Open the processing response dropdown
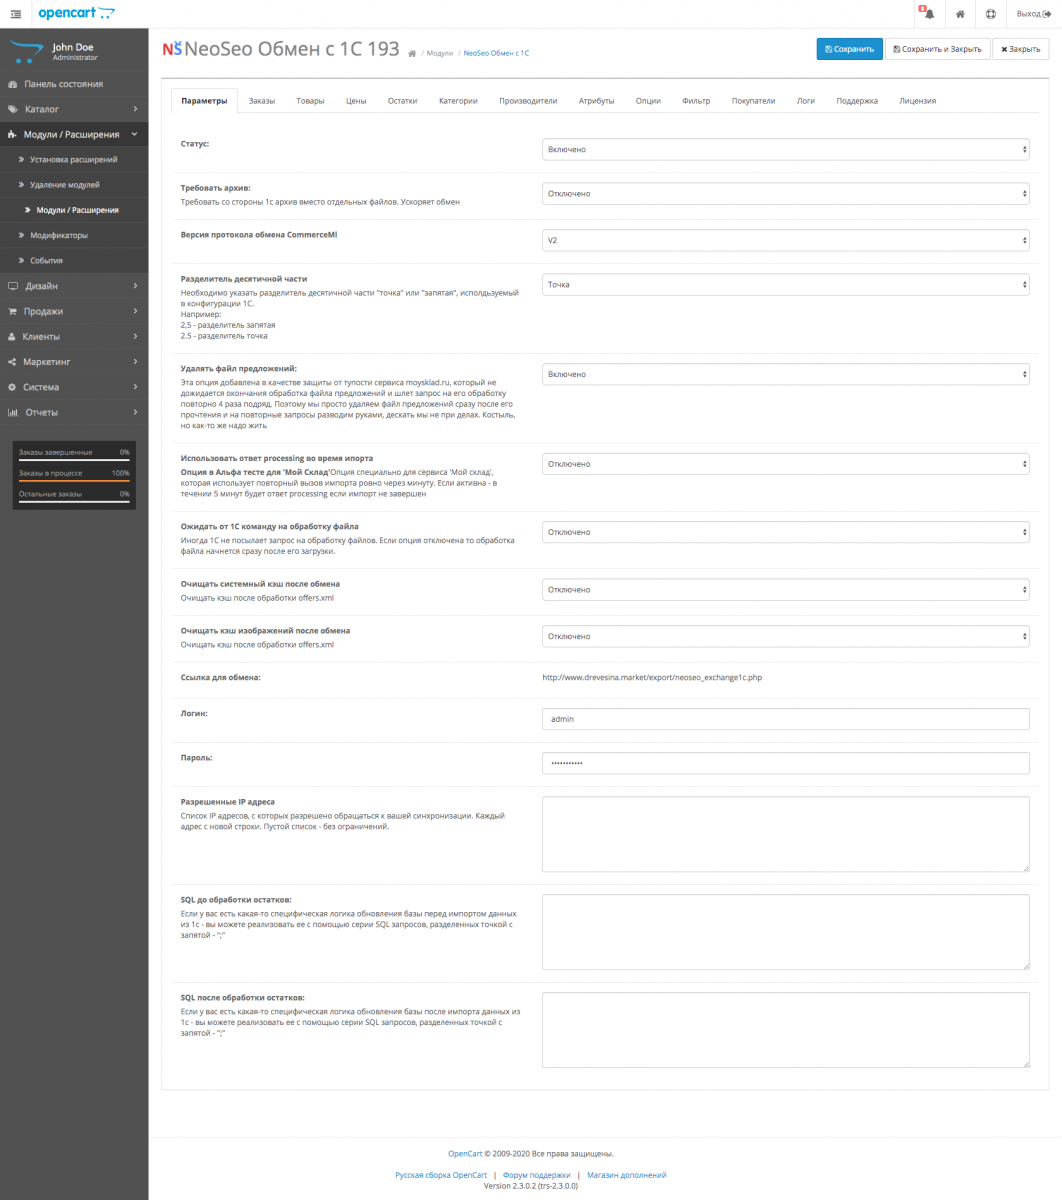 pos(785,464)
